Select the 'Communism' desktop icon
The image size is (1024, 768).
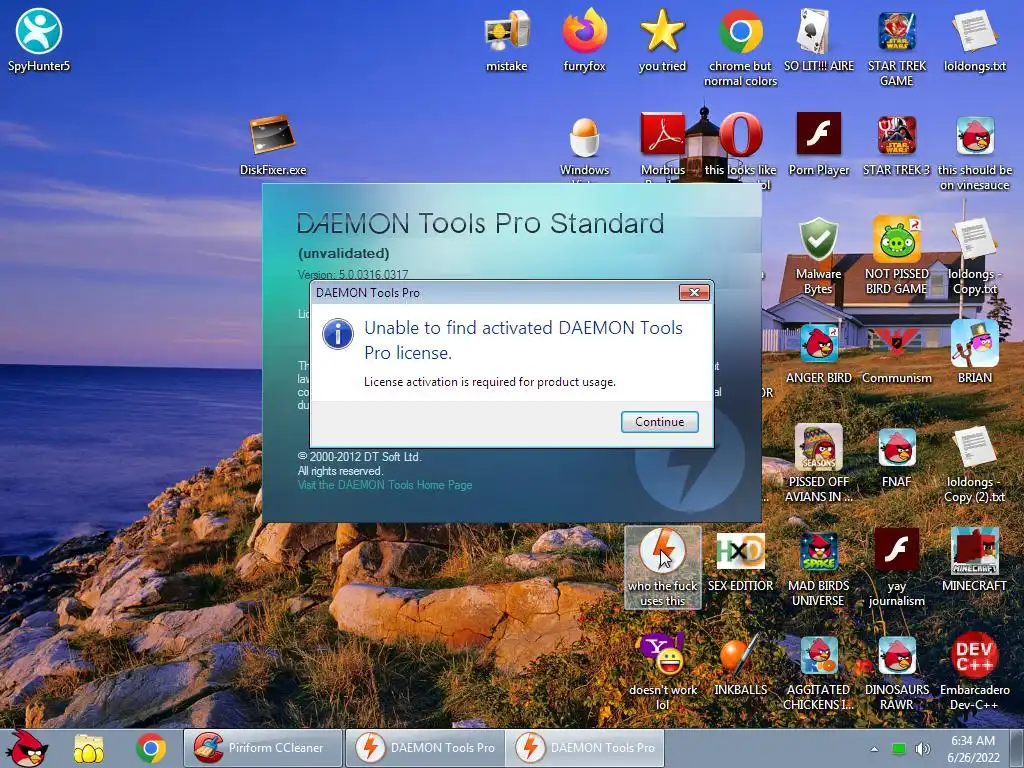[897, 353]
